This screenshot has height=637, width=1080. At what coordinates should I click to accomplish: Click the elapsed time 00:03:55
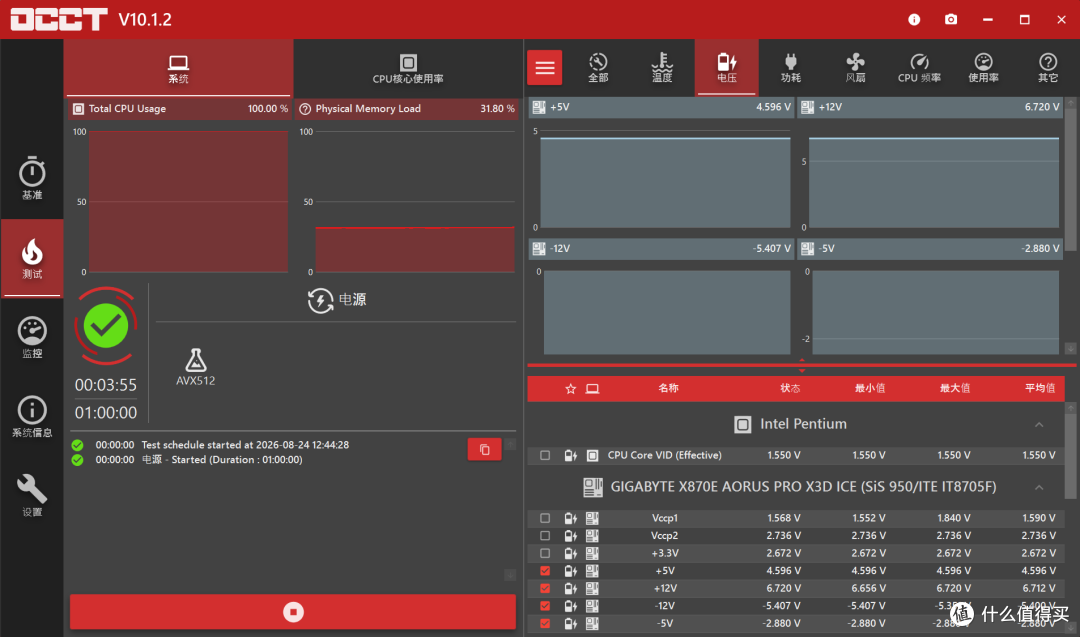[x=105, y=385]
